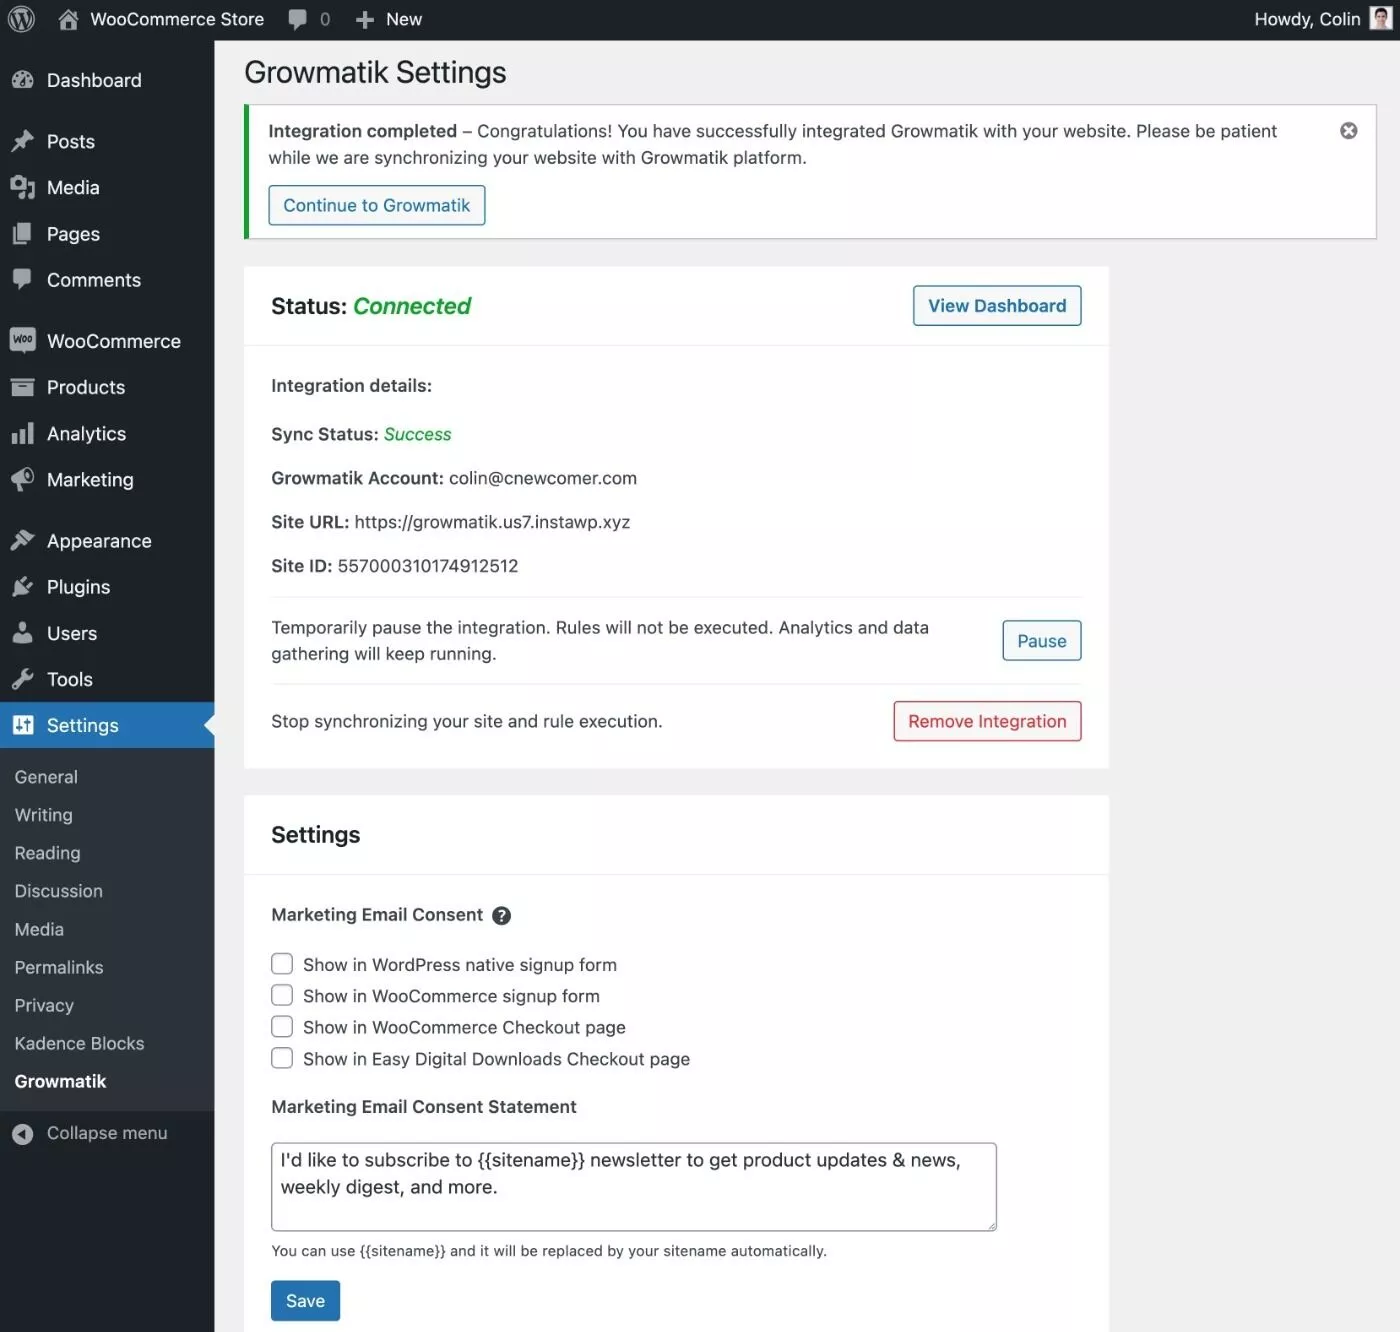Image resolution: width=1400 pixels, height=1332 pixels.
Task: Click the WordPress logo icon
Action: coord(21,19)
